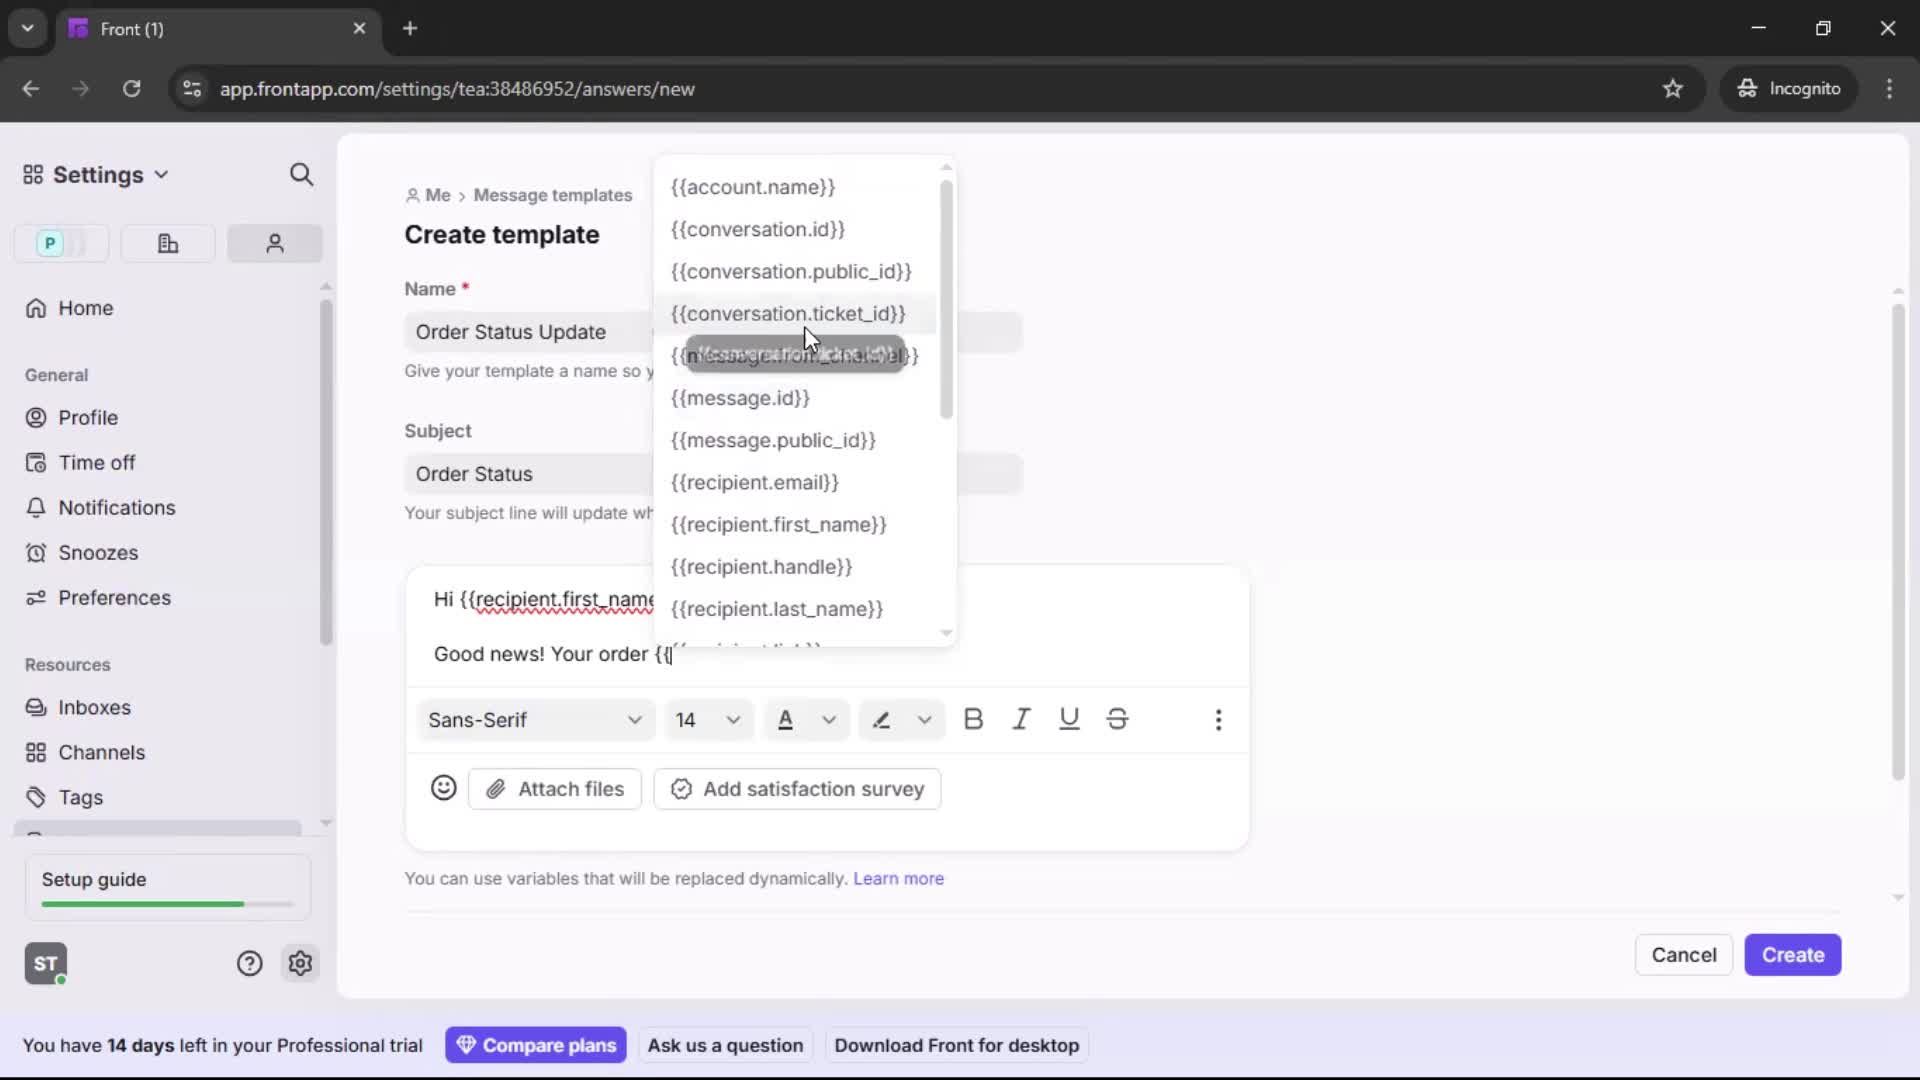Open the Learn more link about variables
1920x1080 pixels.
[898, 878]
